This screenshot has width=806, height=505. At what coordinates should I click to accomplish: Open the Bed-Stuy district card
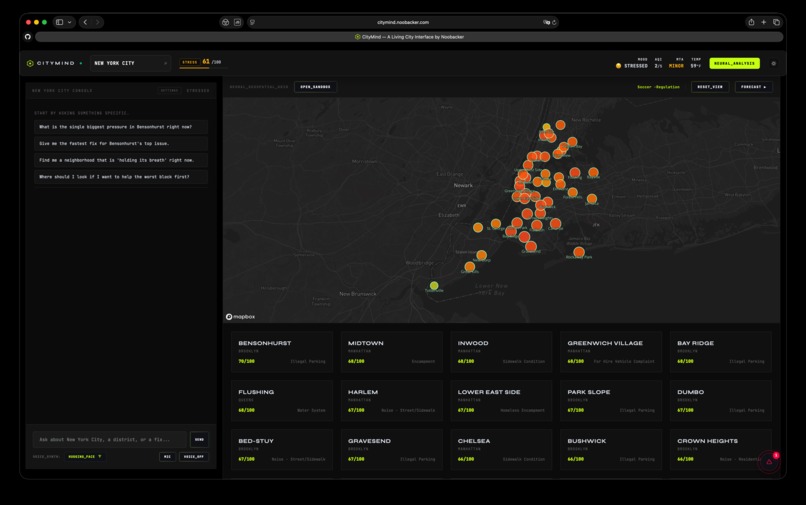[282, 449]
